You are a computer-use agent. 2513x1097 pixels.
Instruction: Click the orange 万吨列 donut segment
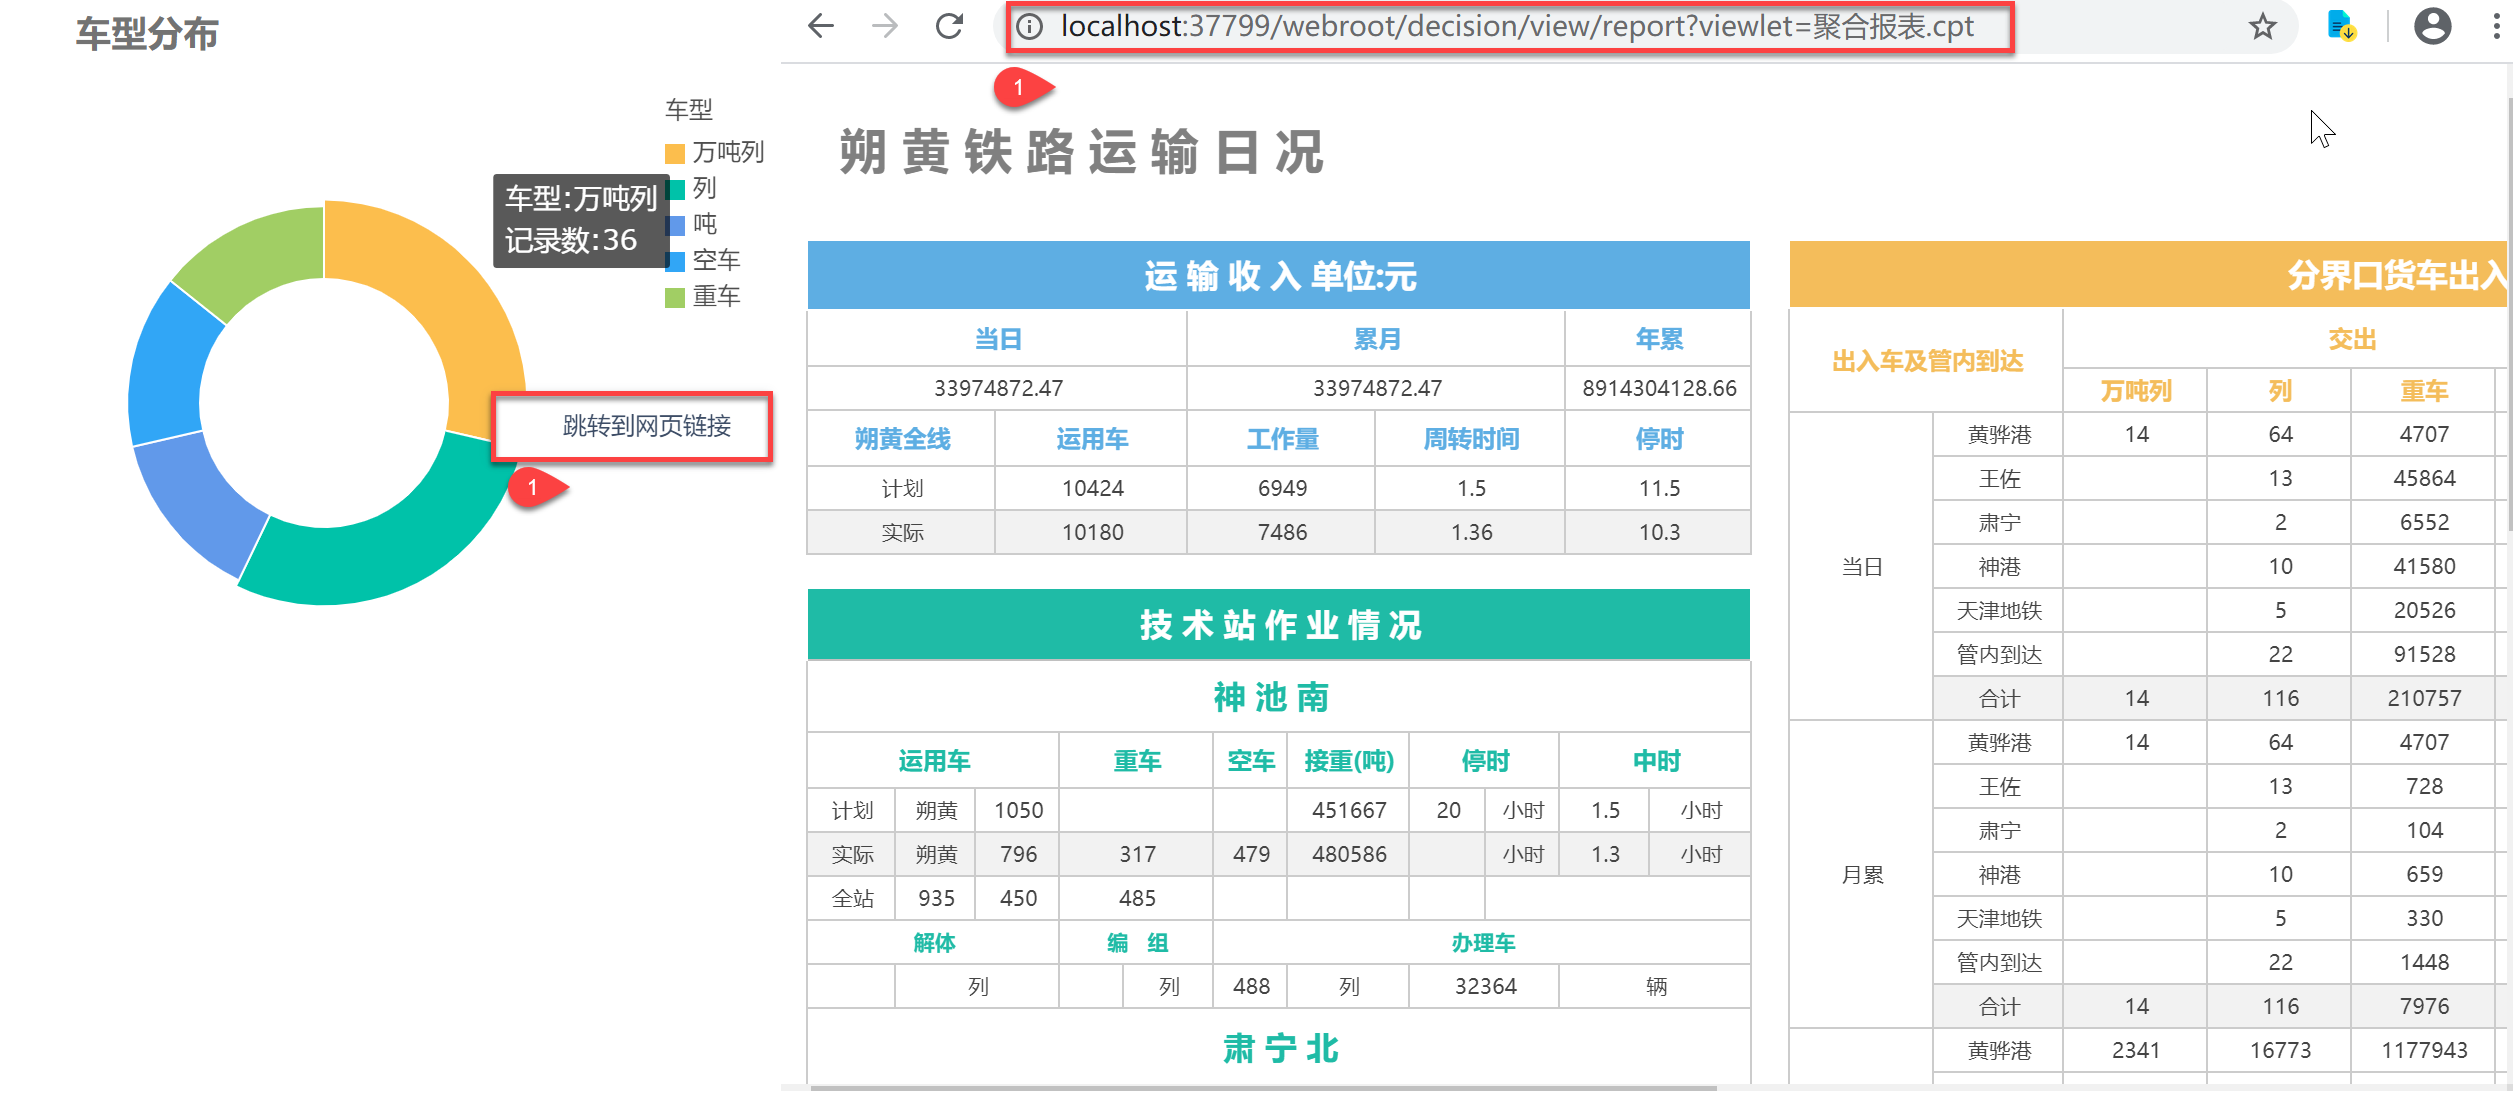pyautogui.click(x=450, y=300)
